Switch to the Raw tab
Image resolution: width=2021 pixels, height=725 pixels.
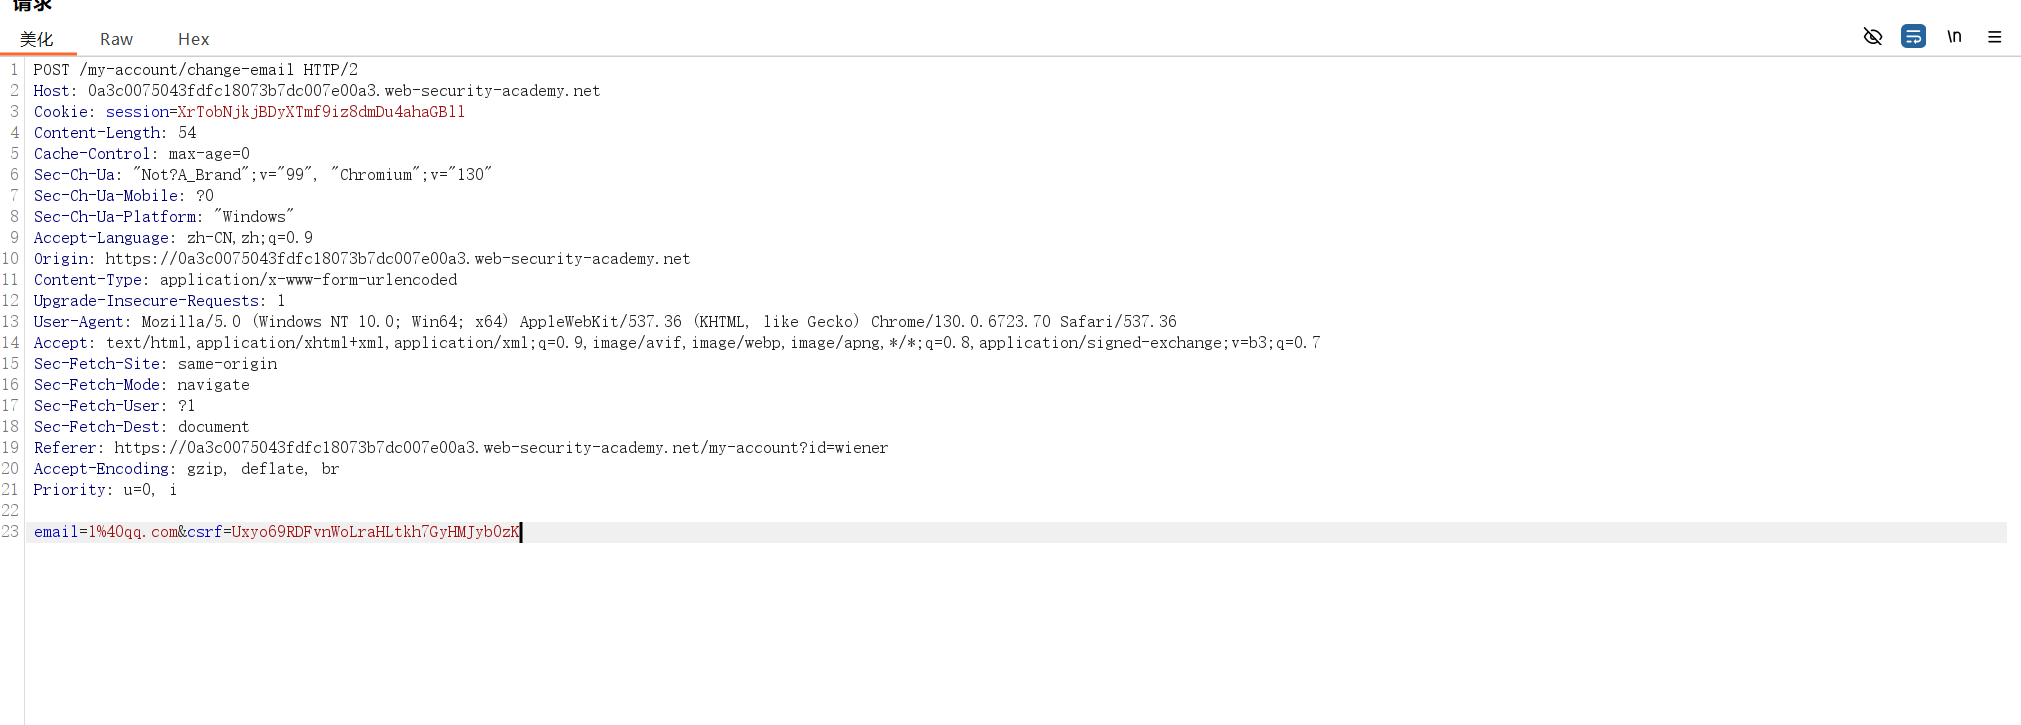point(116,39)
